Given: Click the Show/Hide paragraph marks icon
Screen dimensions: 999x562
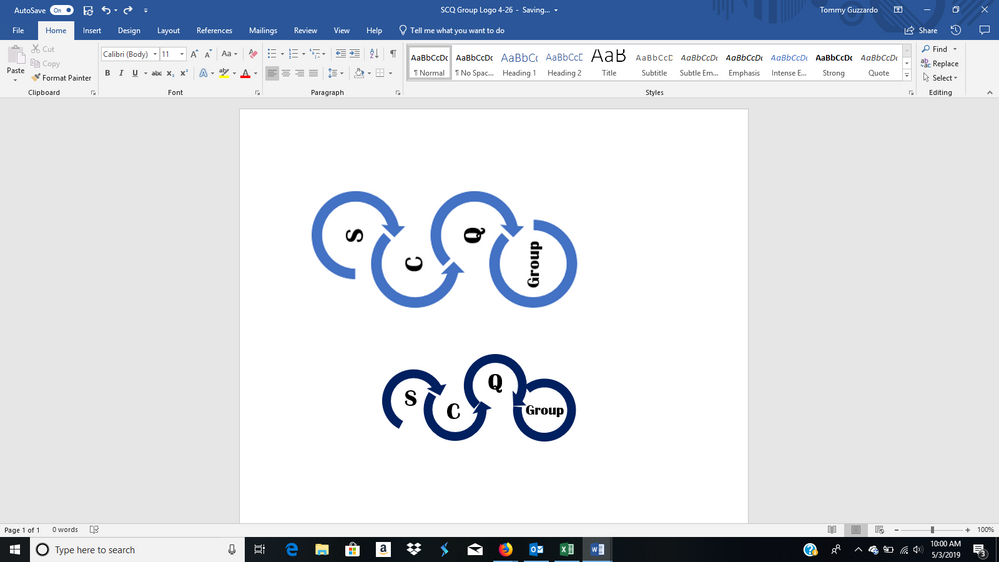Looking at the screenshot, I should click(x=393, y=54).
